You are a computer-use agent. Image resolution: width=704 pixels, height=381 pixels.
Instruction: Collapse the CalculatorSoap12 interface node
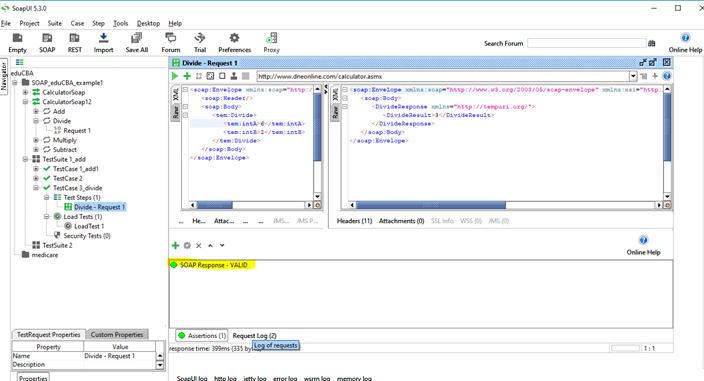click(x=26, y=102)
